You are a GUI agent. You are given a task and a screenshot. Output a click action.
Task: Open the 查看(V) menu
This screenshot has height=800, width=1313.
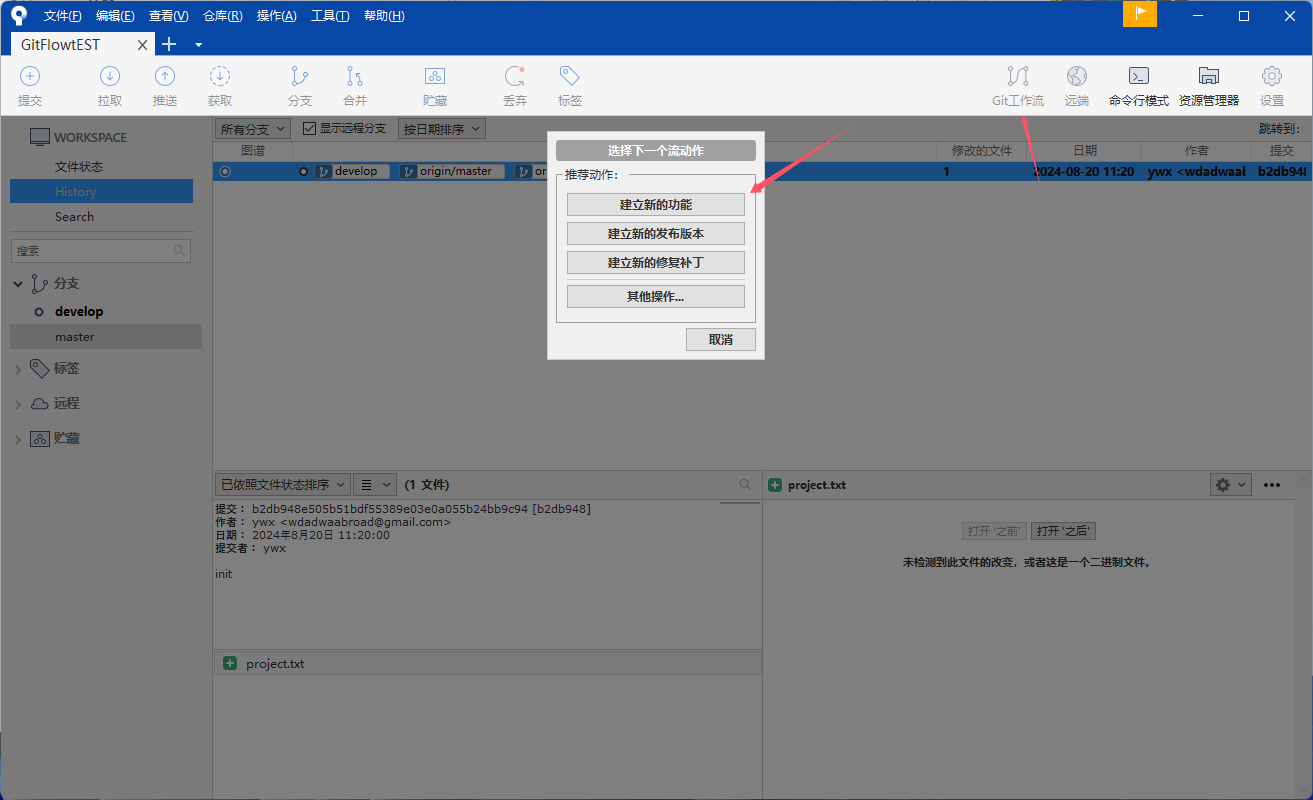pos(168,16)
